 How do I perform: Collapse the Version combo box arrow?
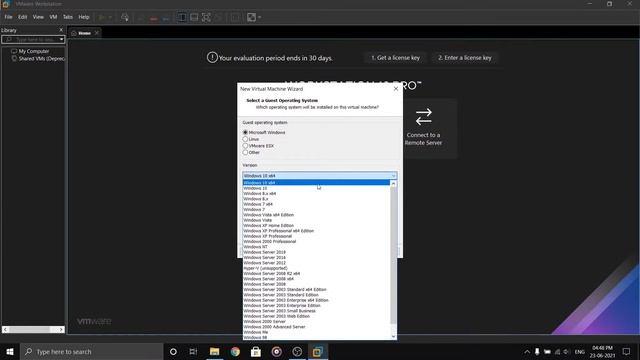[393, 176]
